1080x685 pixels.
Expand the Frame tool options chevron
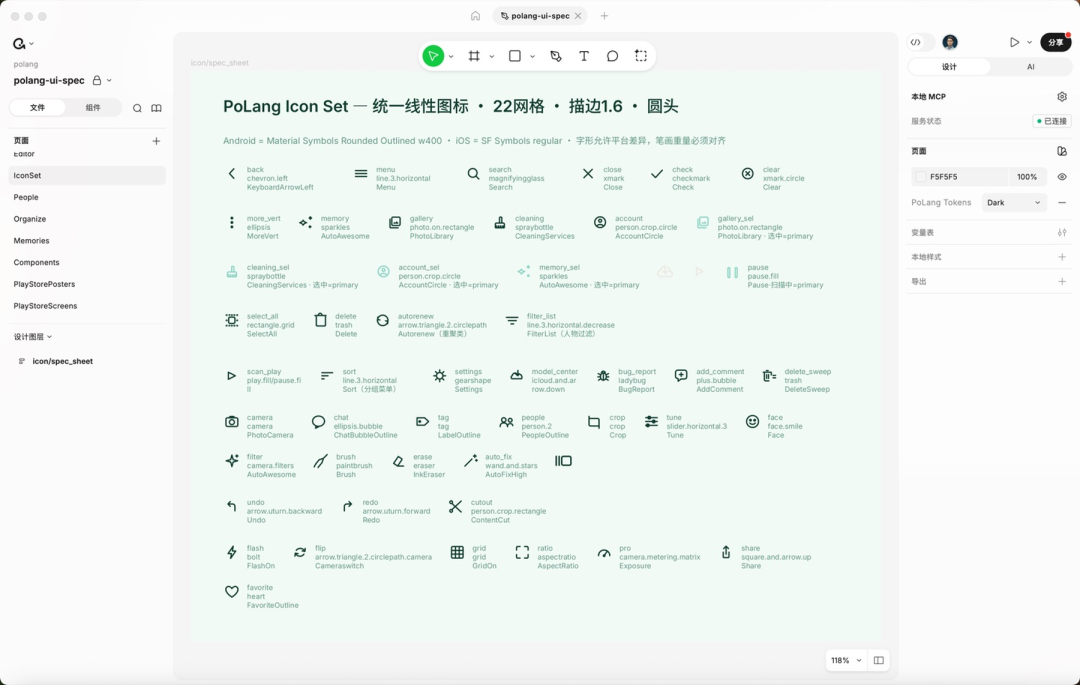coord(492,56)
